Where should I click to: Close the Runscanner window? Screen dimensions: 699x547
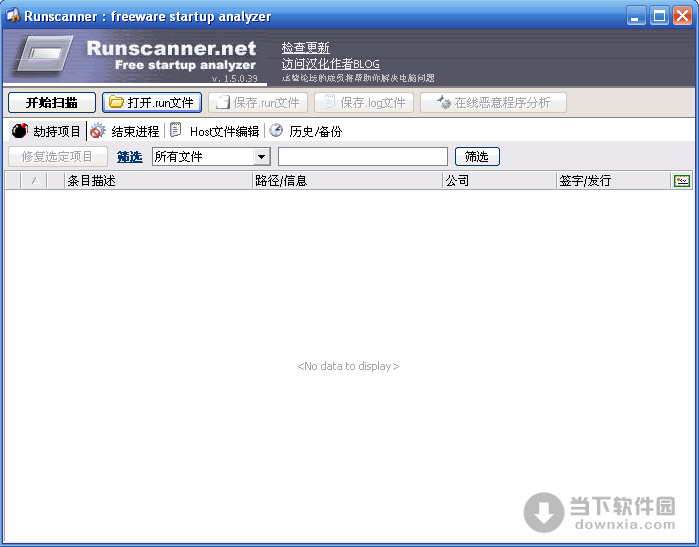(x=683, y=16)
